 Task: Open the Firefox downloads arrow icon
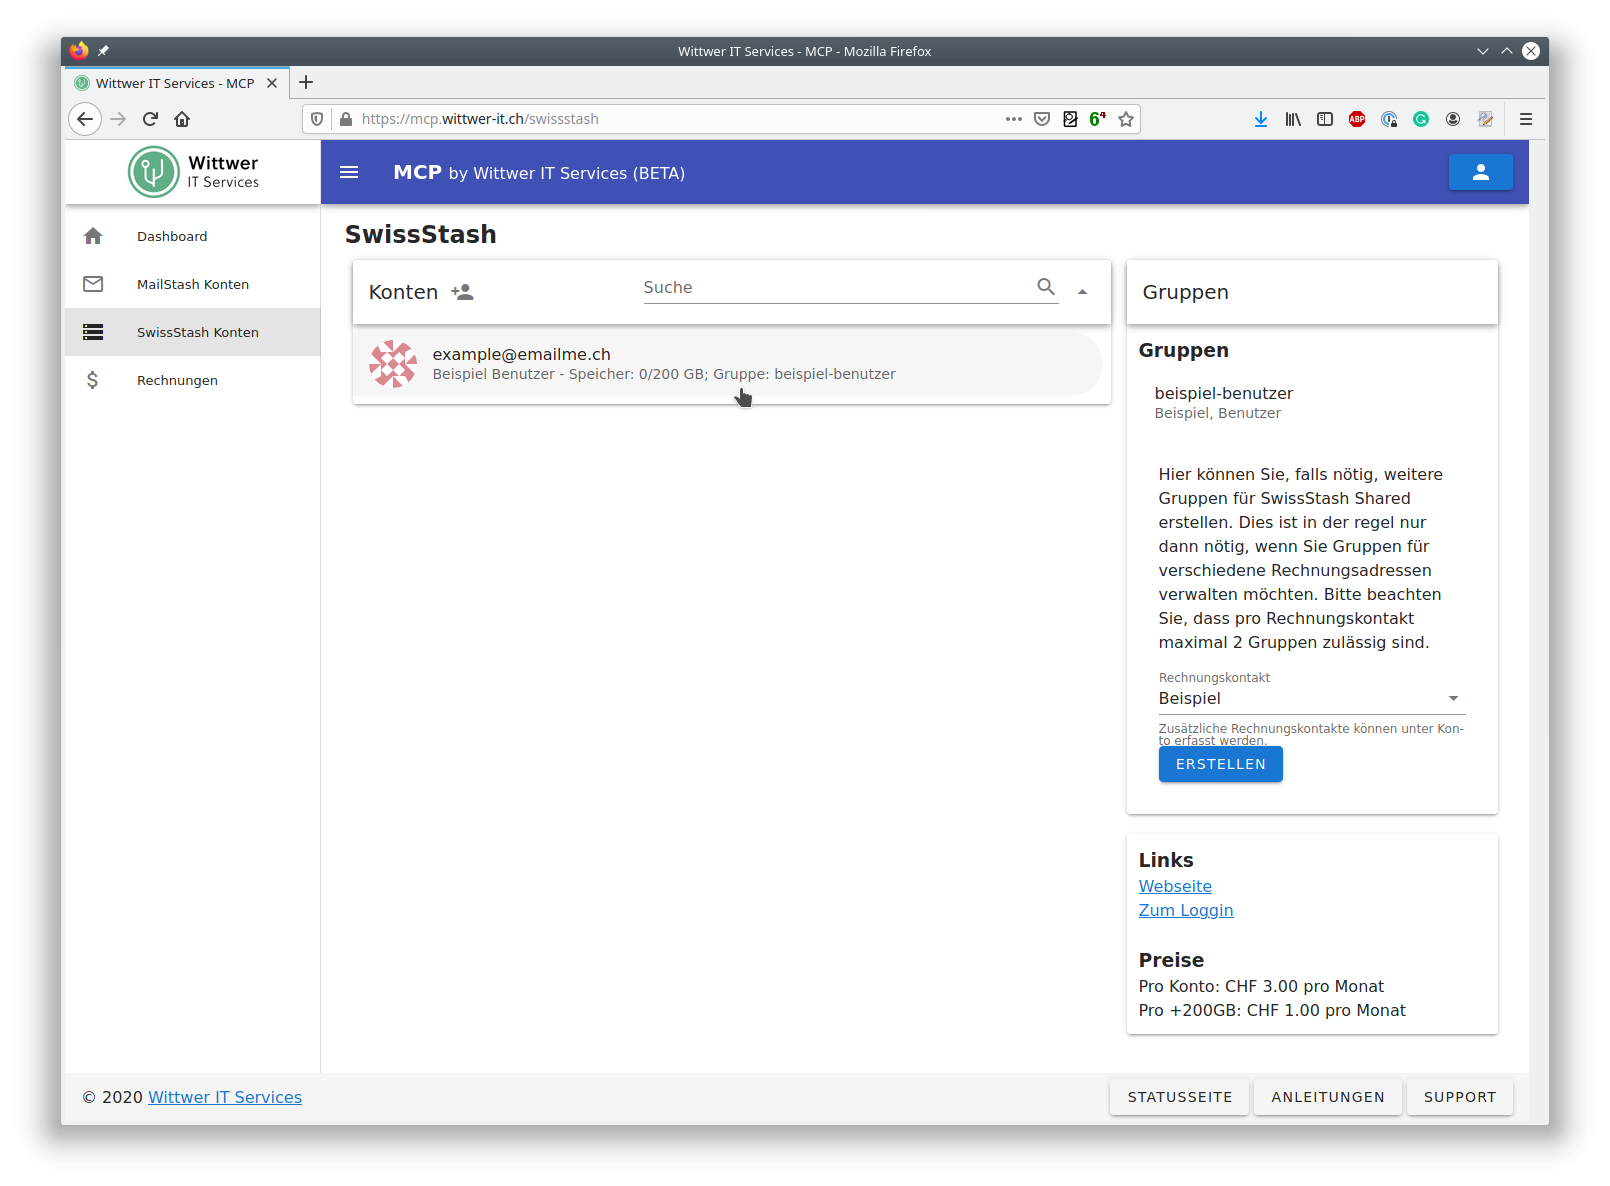pos(1261,119)
